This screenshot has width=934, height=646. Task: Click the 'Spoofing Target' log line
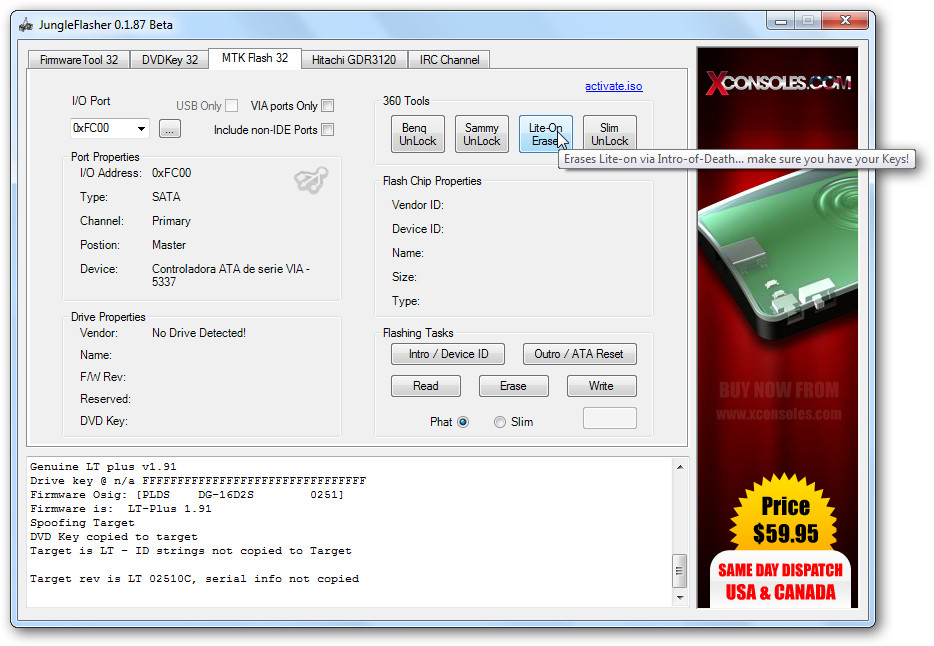tap(82, 523)
